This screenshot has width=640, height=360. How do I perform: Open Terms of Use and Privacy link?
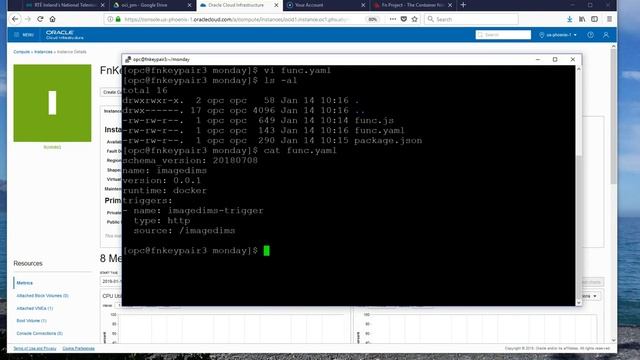[x=35, y=349]
